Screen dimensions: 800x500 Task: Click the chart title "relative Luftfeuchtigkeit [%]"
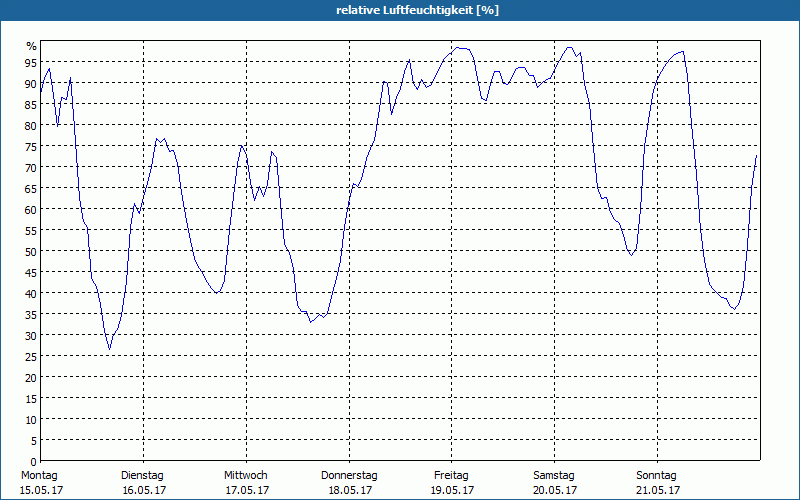coord(417,10)
